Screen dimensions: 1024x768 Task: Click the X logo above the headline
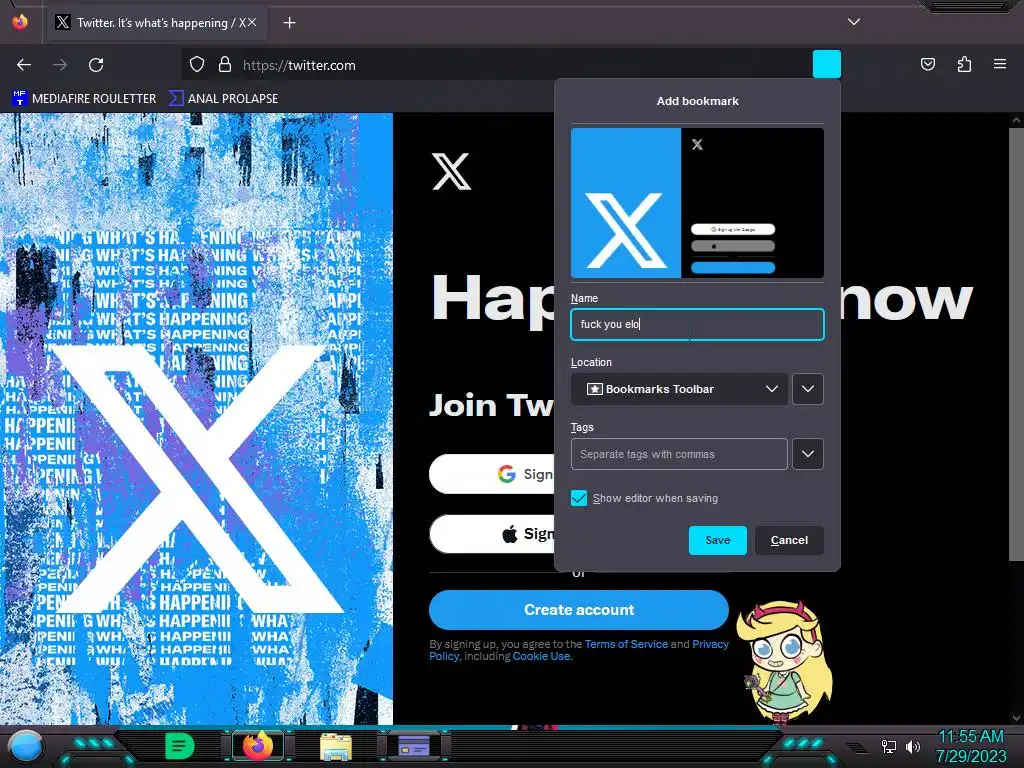point(451,172)
